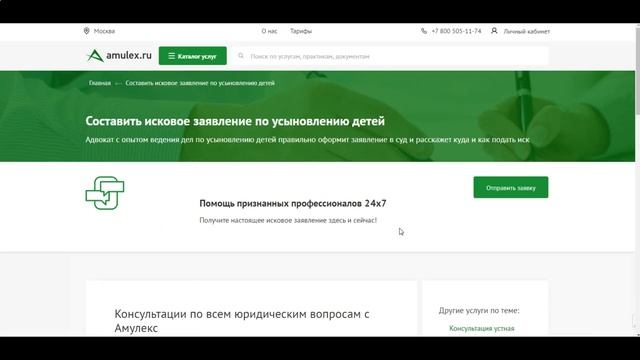This screenshot has height=360, width=640.
Task: Open the Москва city selector
Action: point(104,31)
